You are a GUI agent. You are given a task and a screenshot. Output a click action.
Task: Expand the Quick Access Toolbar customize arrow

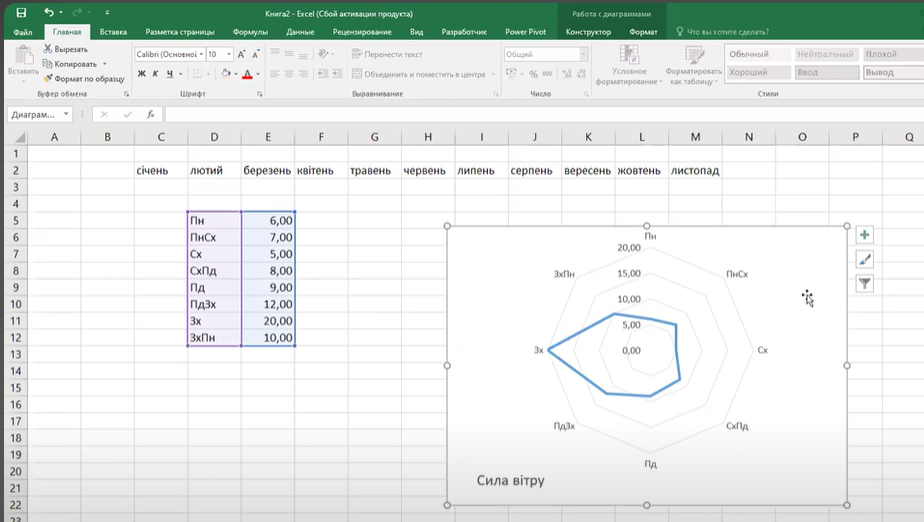[107, 12]
